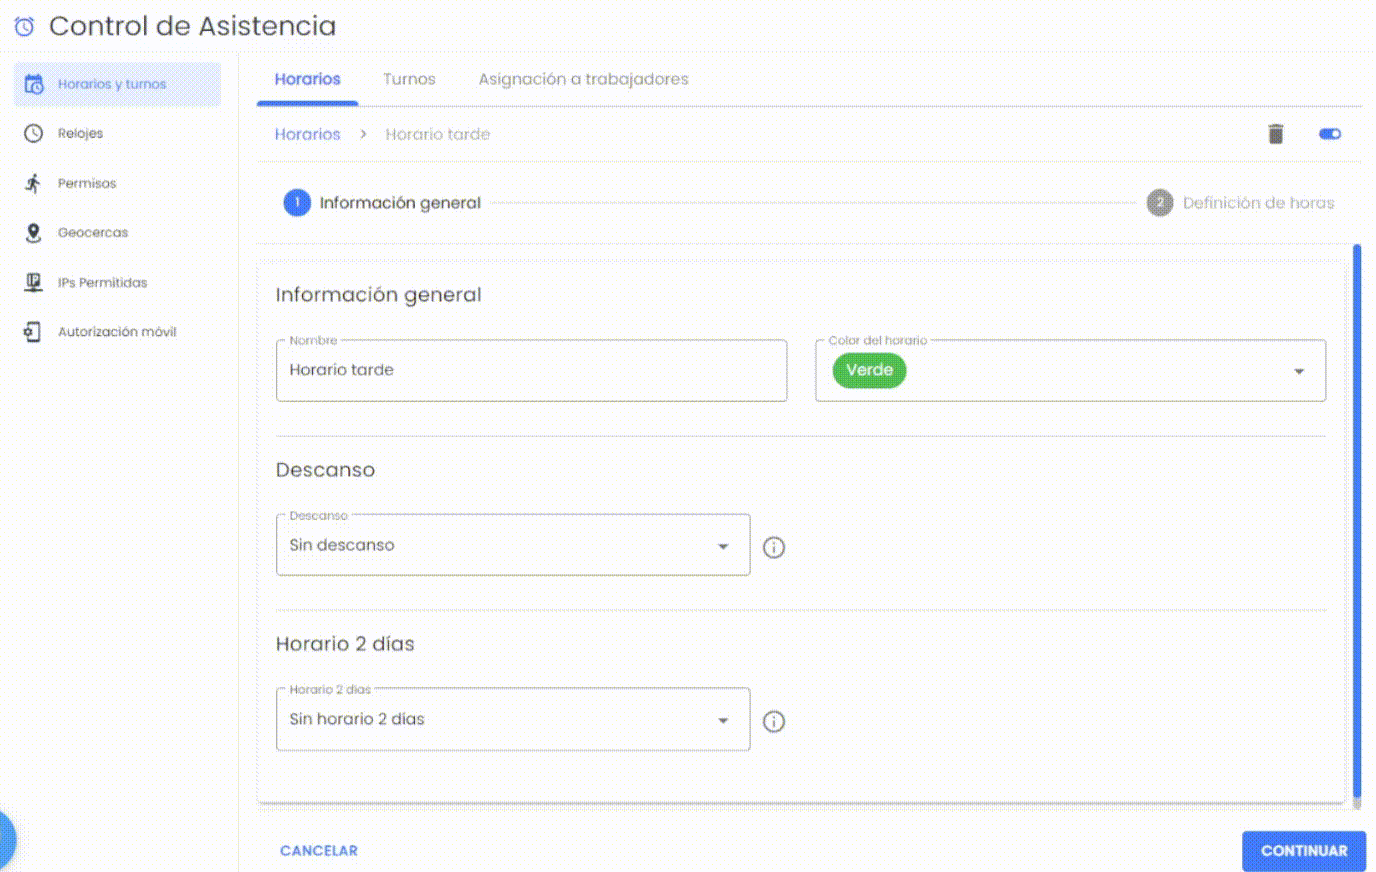Switch to the Horarios tab
Screen dimensions: 1376x872
click(x=307, y=79)
